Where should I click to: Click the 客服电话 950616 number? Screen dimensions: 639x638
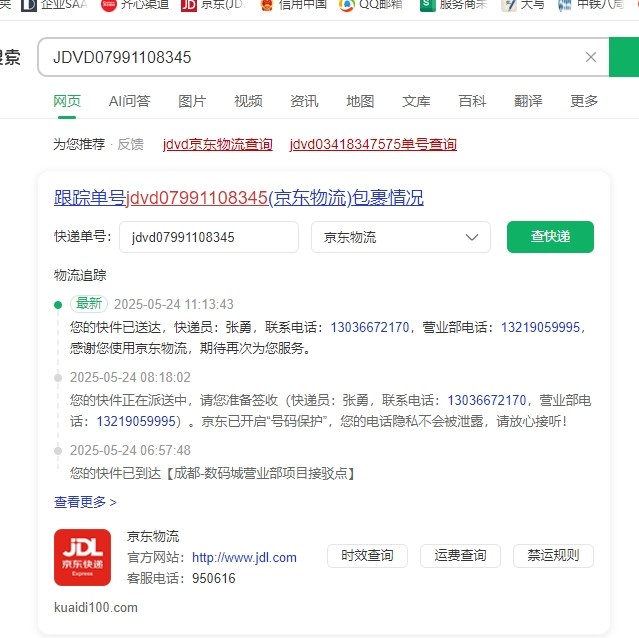[214, 578]
